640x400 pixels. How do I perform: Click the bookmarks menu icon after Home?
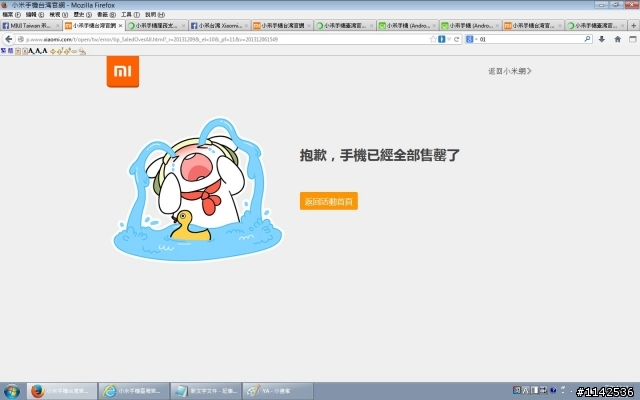[633, 39]
